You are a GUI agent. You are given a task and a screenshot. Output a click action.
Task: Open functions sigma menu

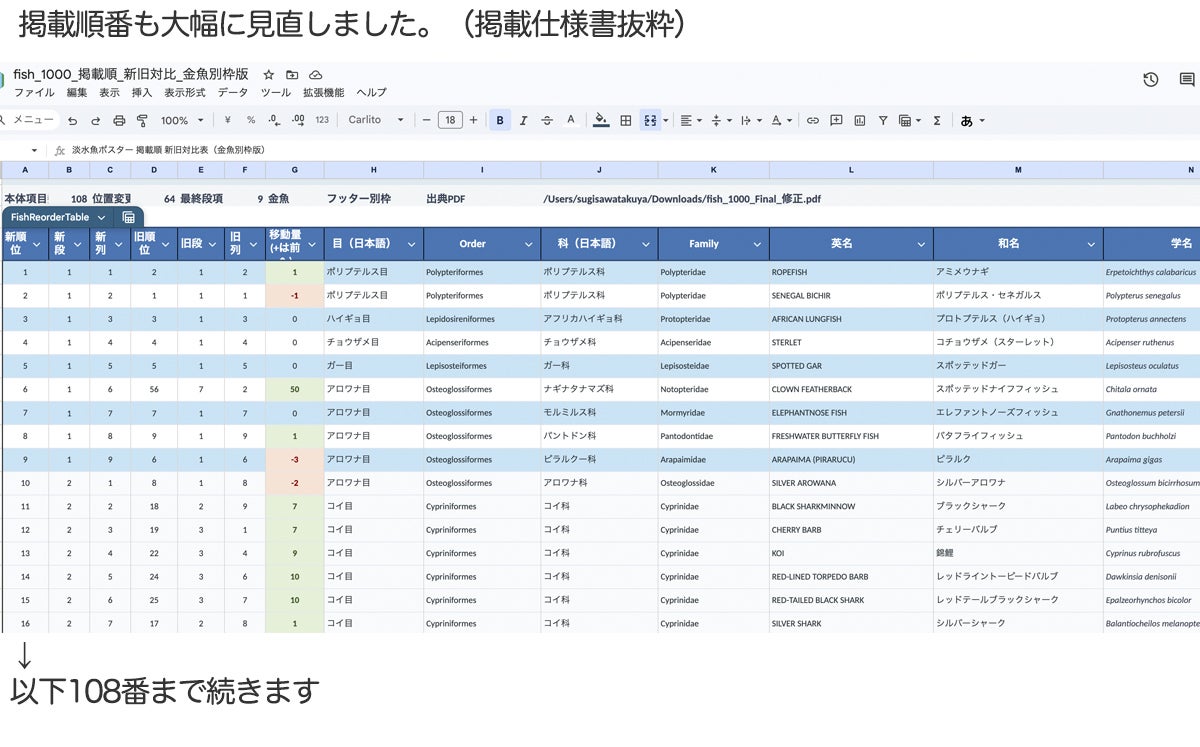937,120
